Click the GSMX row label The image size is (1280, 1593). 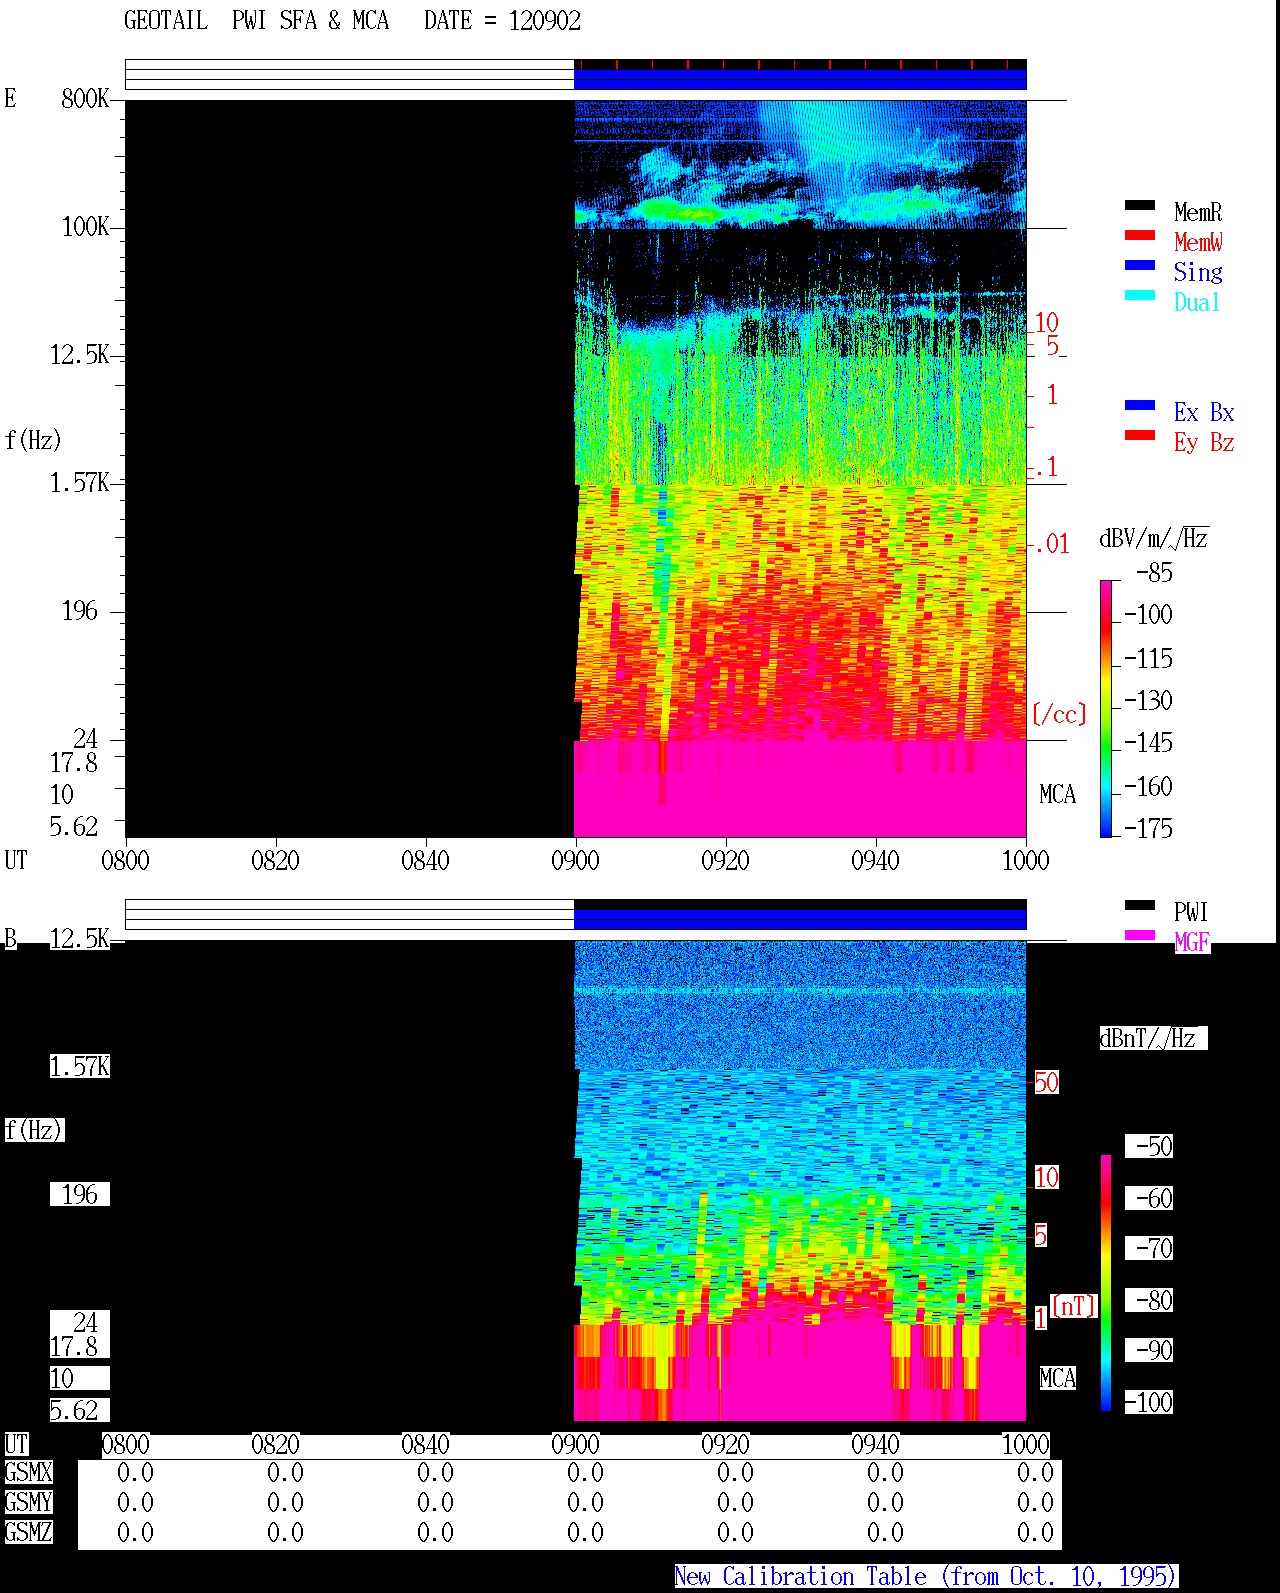(x=28, y=1473)
